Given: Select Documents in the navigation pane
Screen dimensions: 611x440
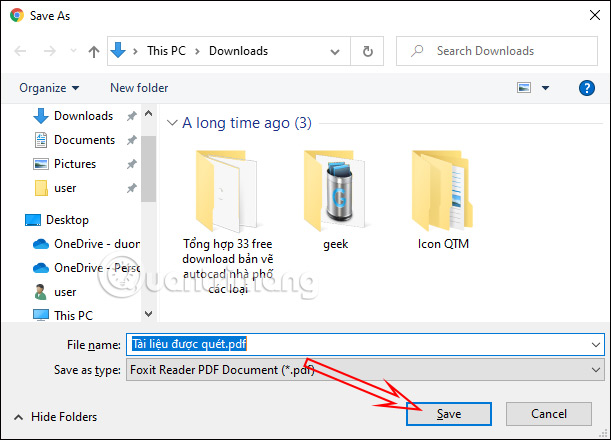Looking at the screenshot, I should pyautogui.click(x=84, y=140).
